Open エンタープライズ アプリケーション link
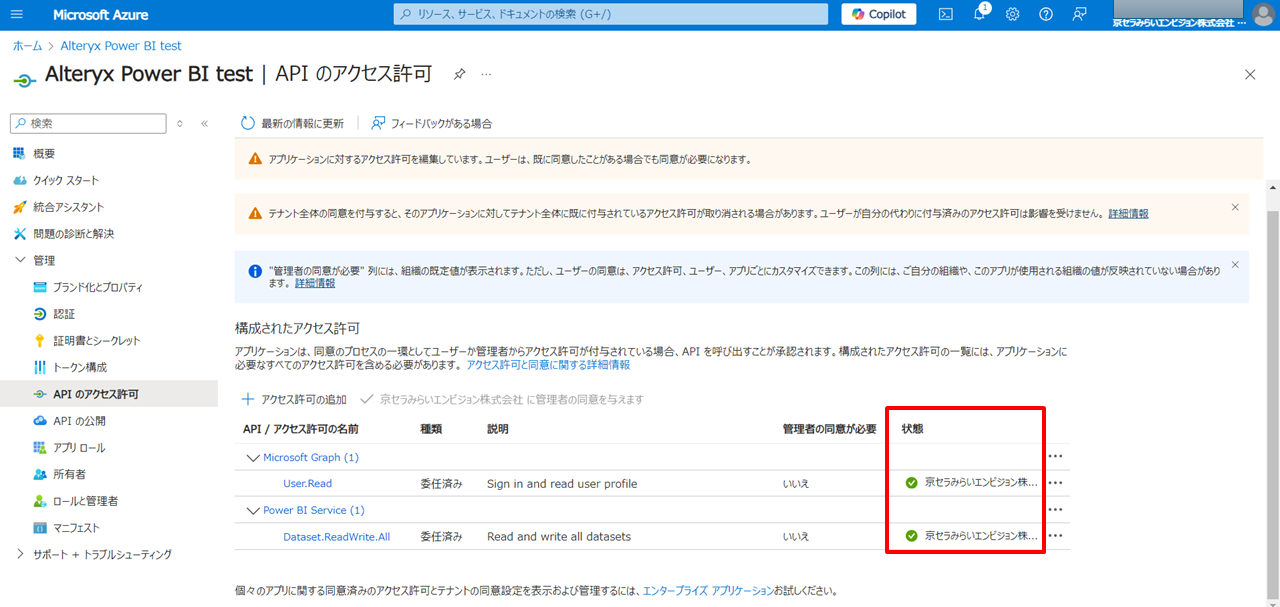The height and width of the screenshot is (607, 1280). (x=708, y=591)
